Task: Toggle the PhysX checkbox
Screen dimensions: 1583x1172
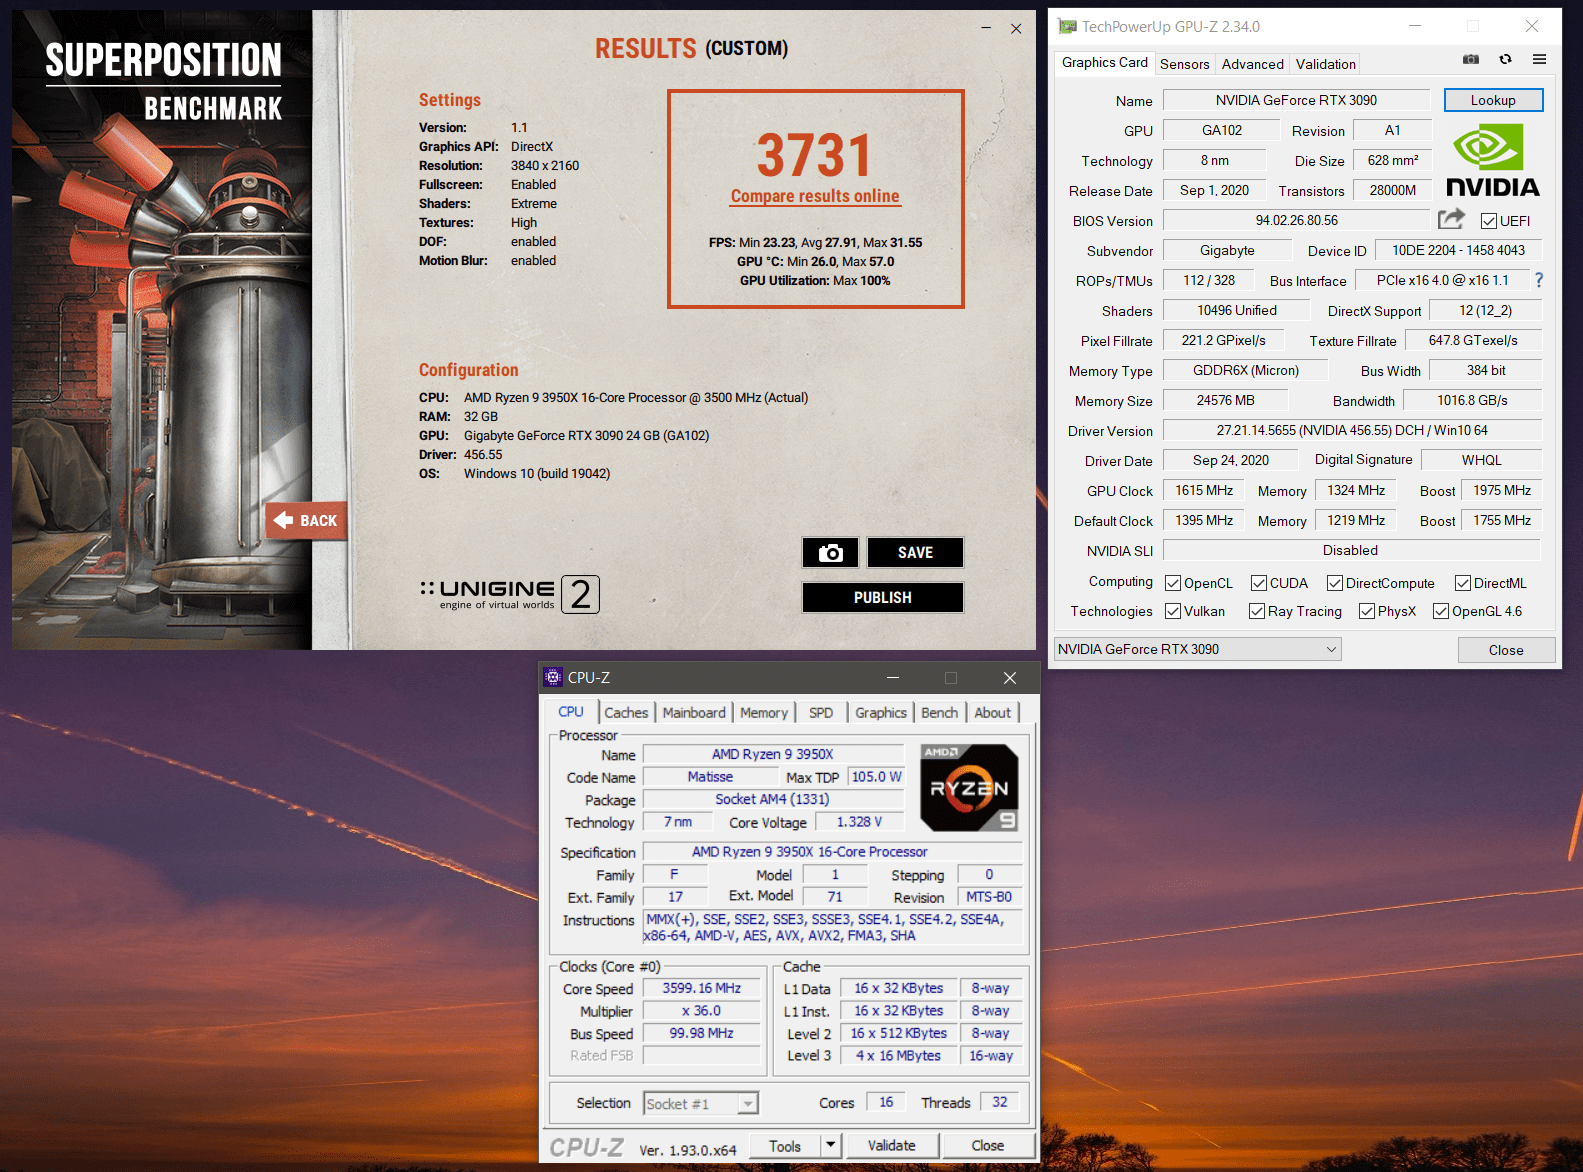Action: 1367,611
